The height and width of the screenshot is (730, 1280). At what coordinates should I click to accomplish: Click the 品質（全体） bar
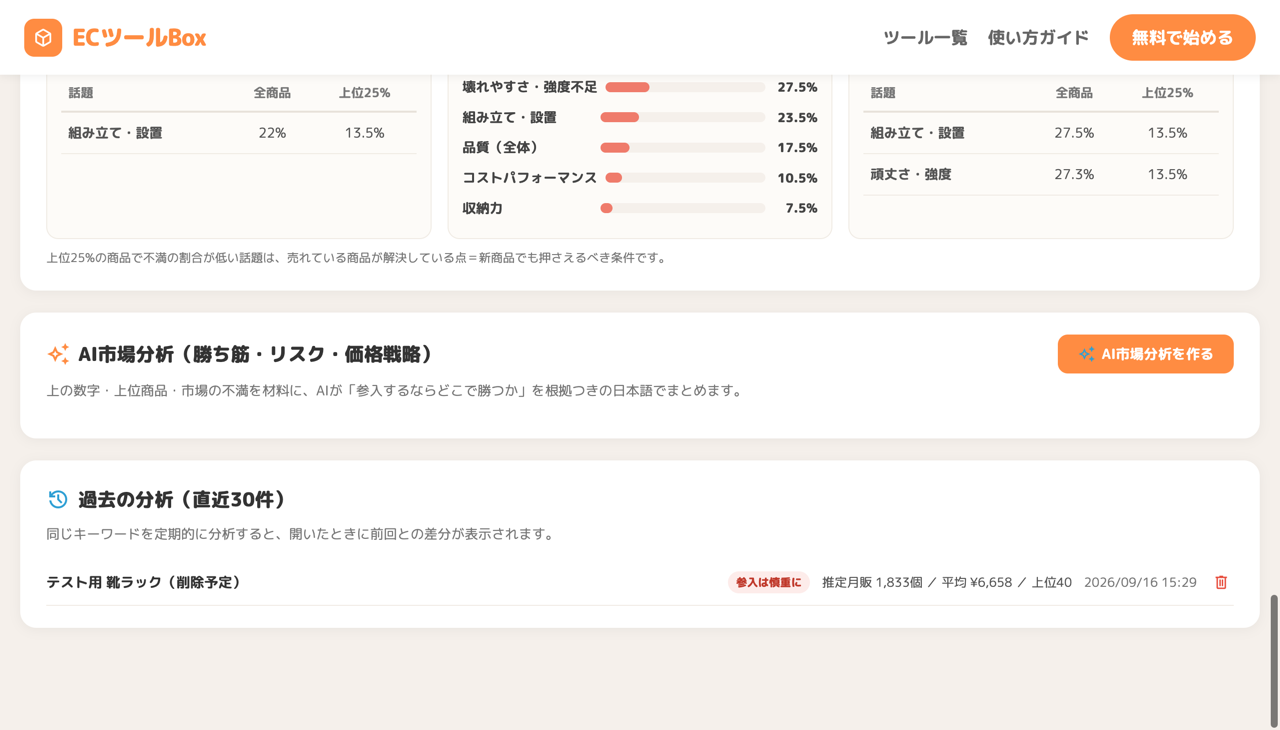click(x=682, y=147)
